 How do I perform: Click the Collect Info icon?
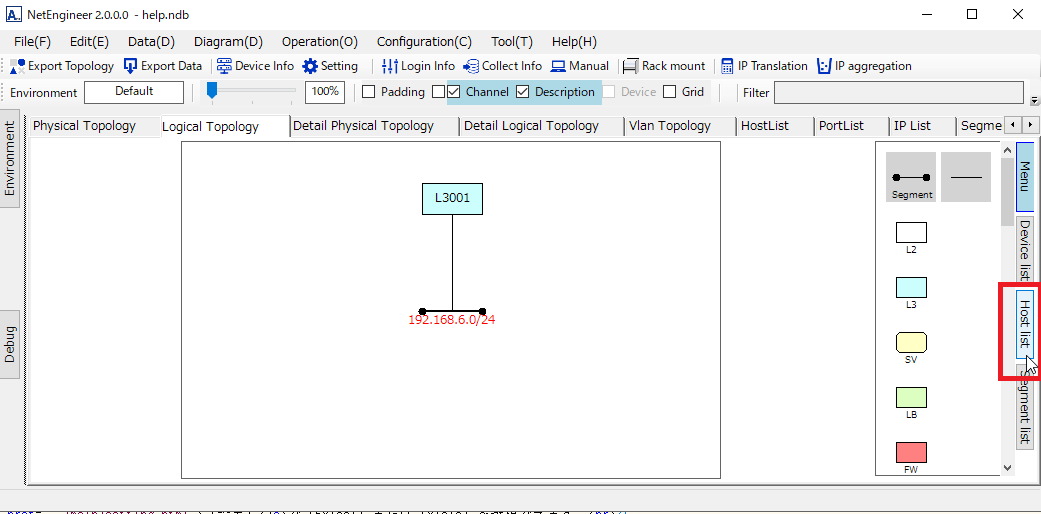pyautogui.click(x=471, y=66)
